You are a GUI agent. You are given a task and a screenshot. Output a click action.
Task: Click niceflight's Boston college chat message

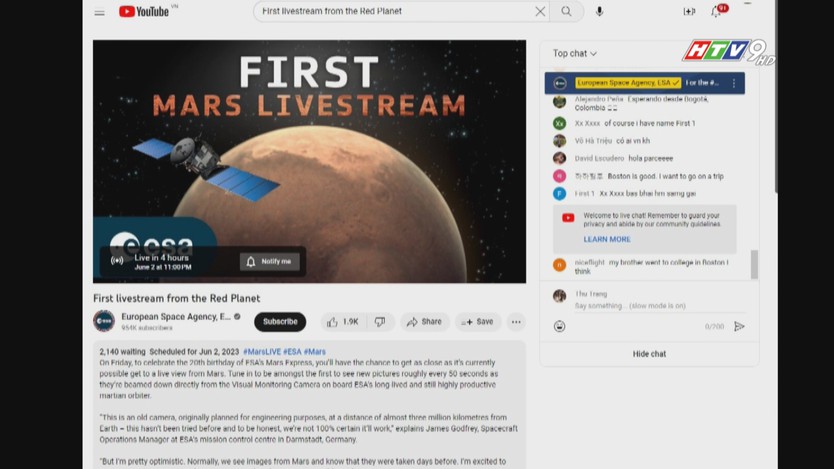652,267
